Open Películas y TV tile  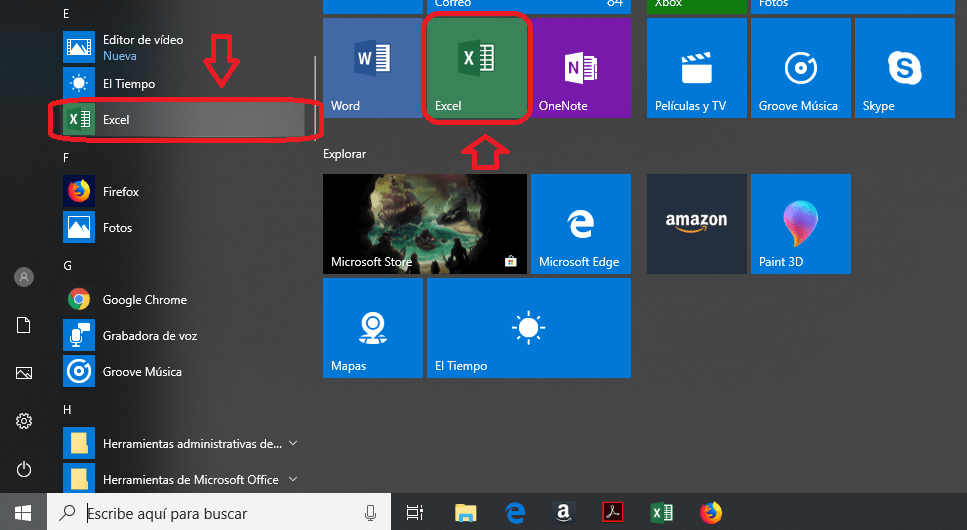click(x=697, y=68)
